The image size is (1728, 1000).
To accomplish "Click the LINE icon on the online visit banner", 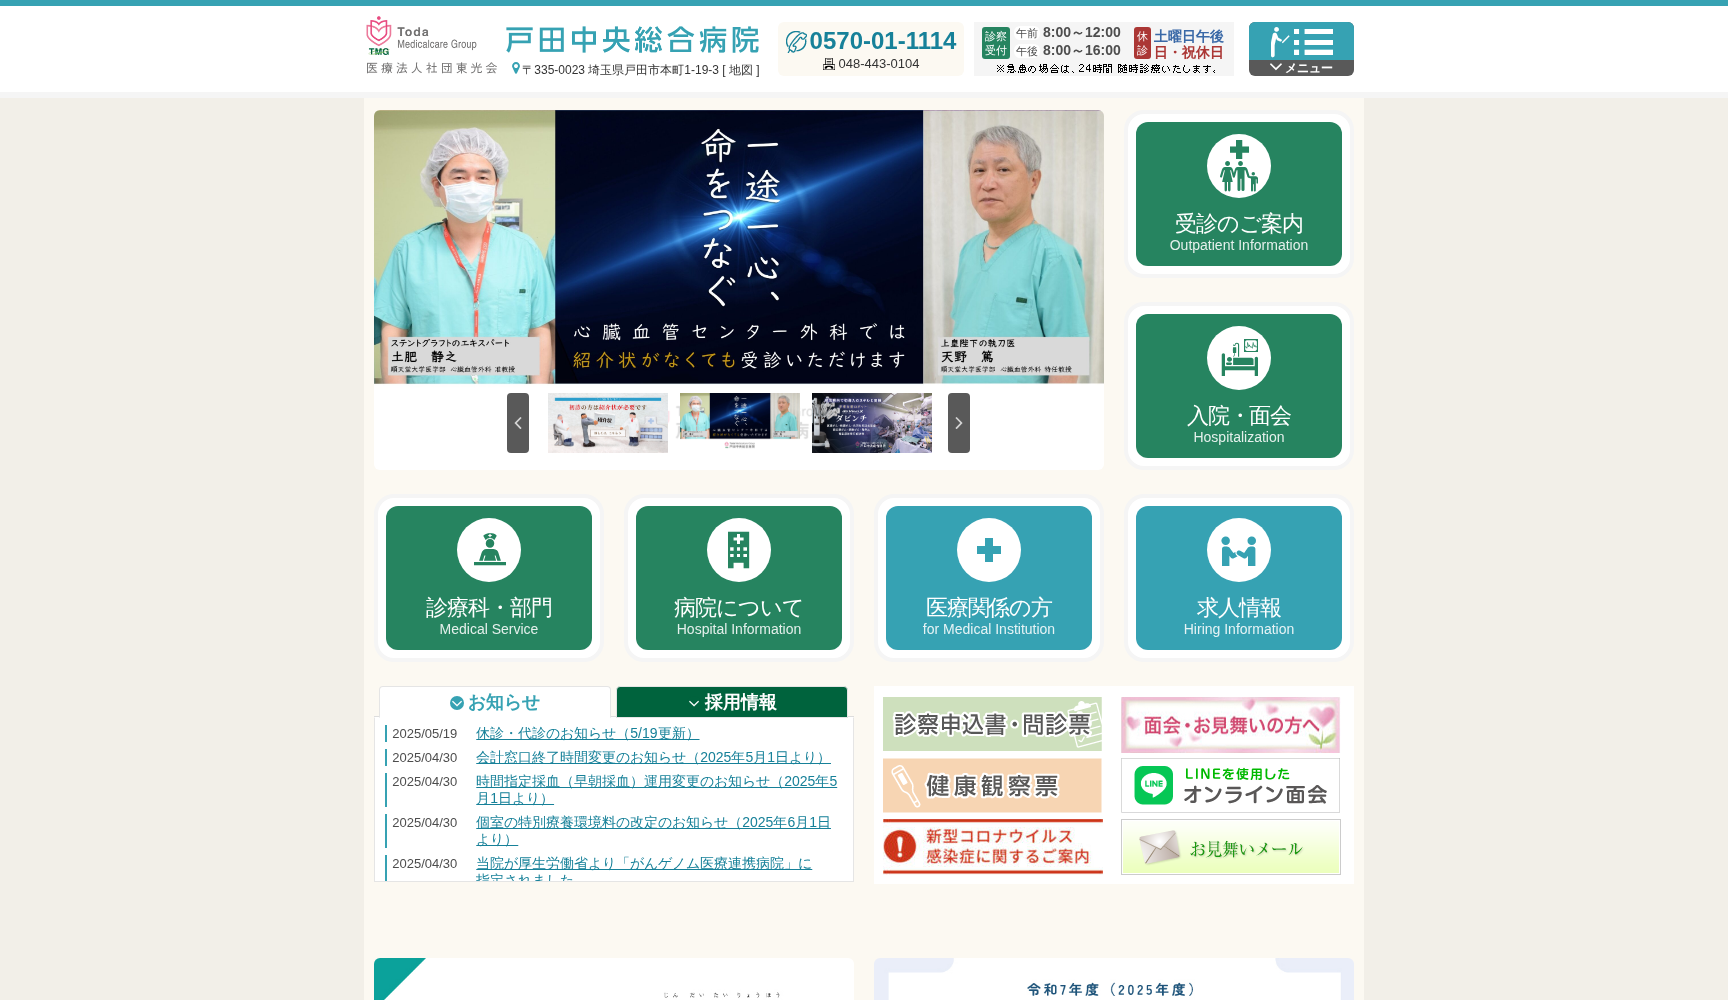I will point(1155,785).
